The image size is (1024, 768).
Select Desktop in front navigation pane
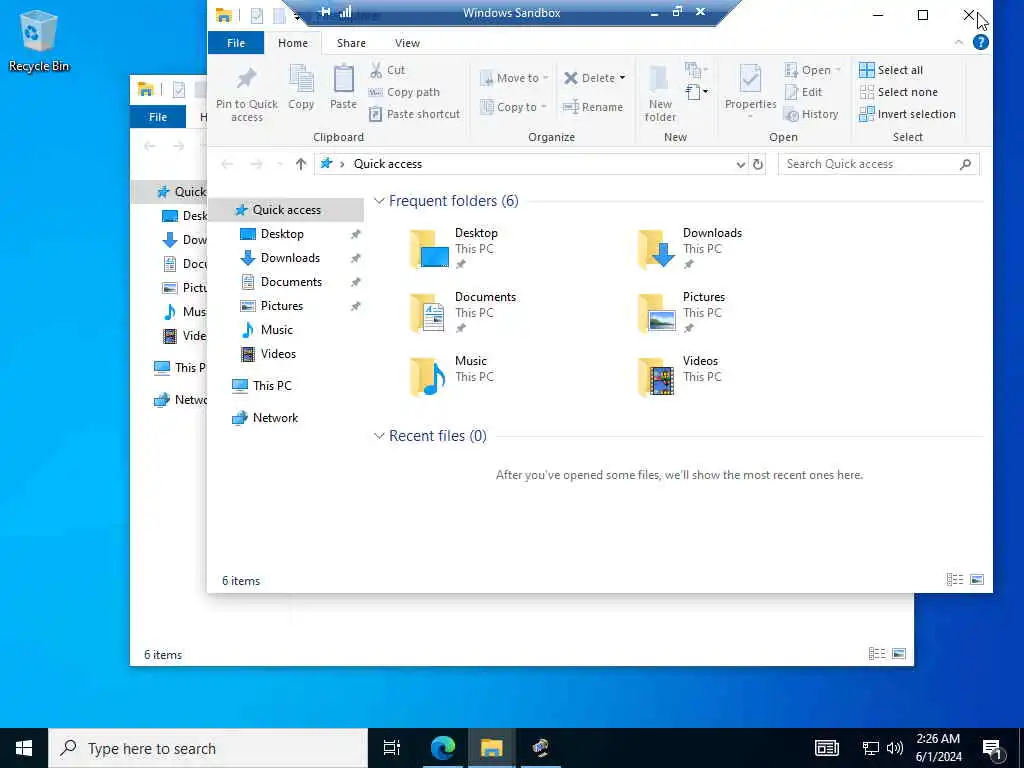point(281,234)
